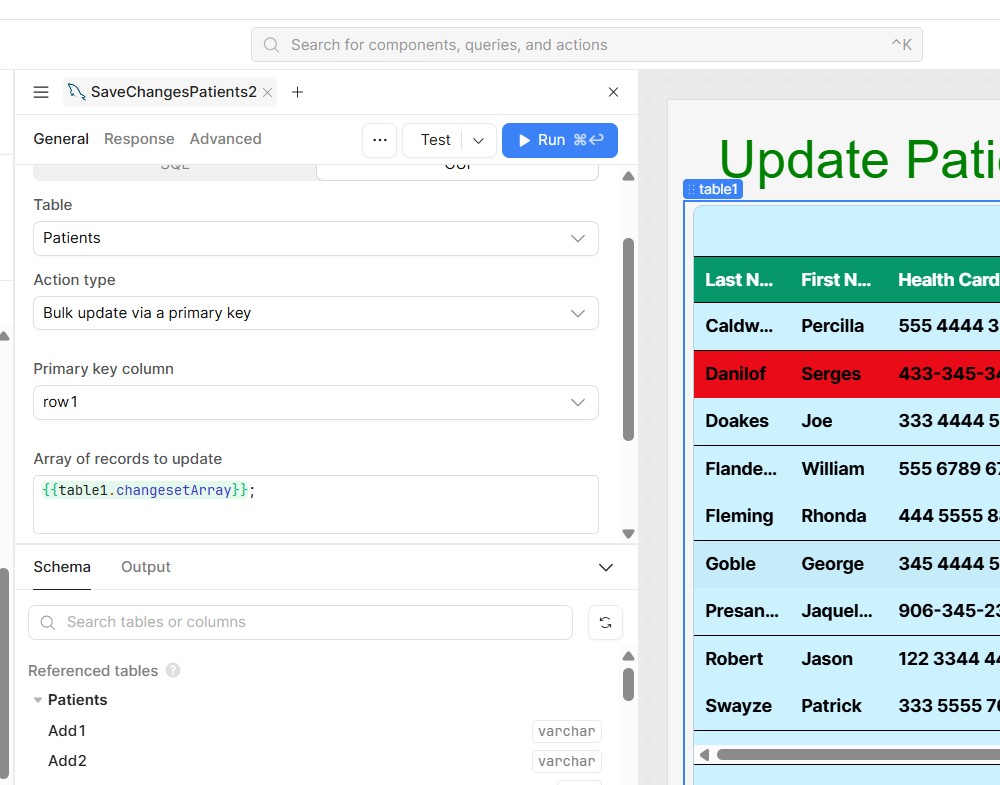Click the Test button

[435, 140]
